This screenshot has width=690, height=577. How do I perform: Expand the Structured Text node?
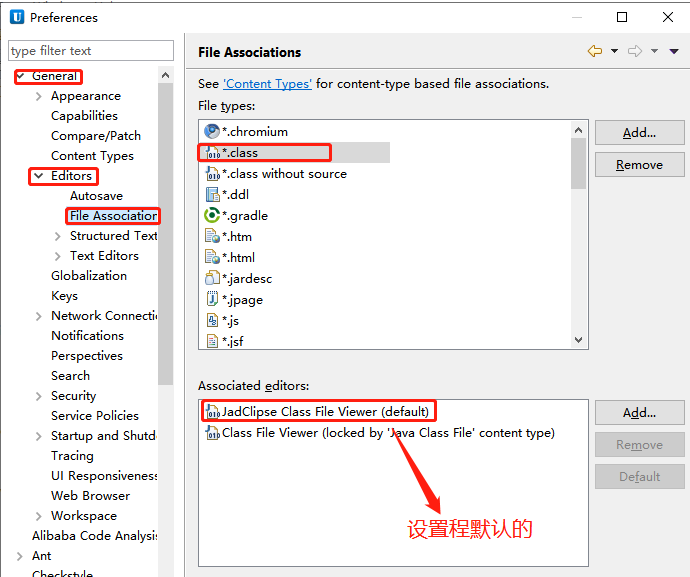click(x=58, y=236)
